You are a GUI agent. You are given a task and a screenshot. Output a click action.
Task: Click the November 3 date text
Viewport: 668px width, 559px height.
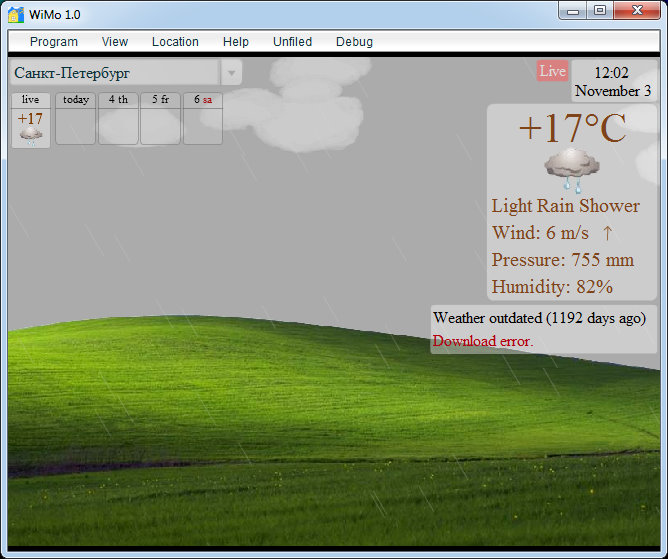[613, 91]
